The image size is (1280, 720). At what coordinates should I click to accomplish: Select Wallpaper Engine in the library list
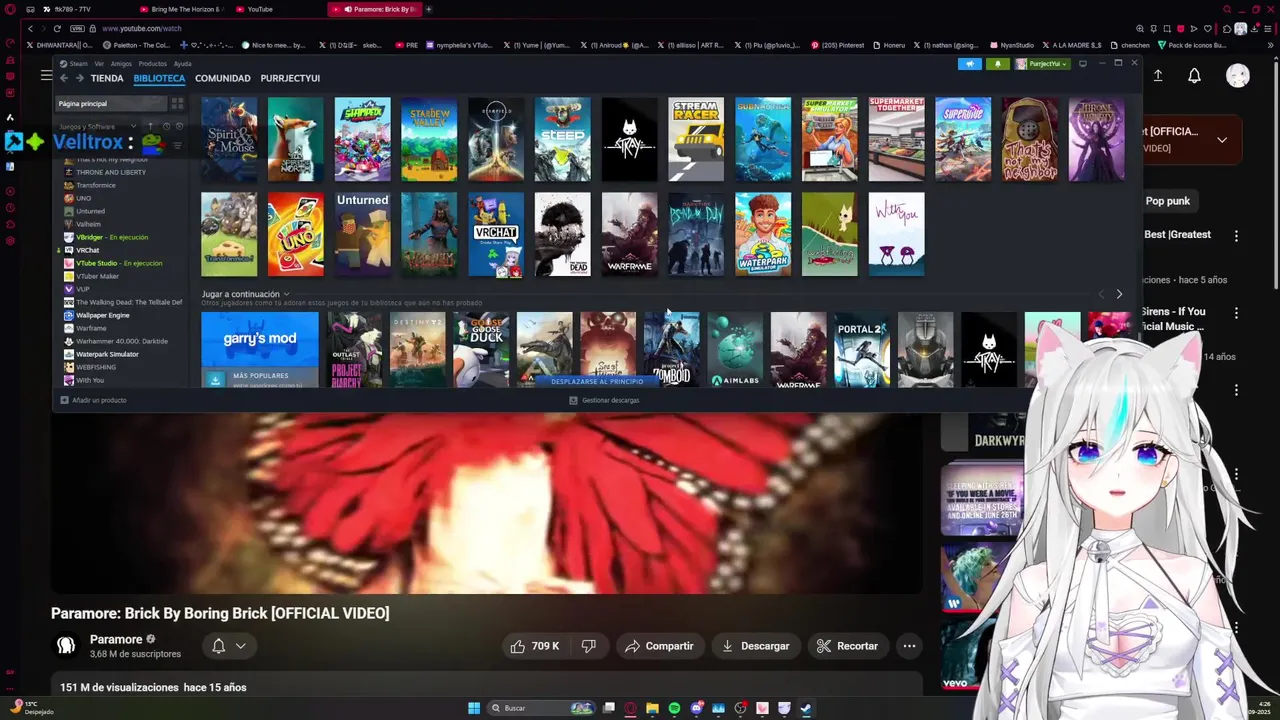point(102,315)
